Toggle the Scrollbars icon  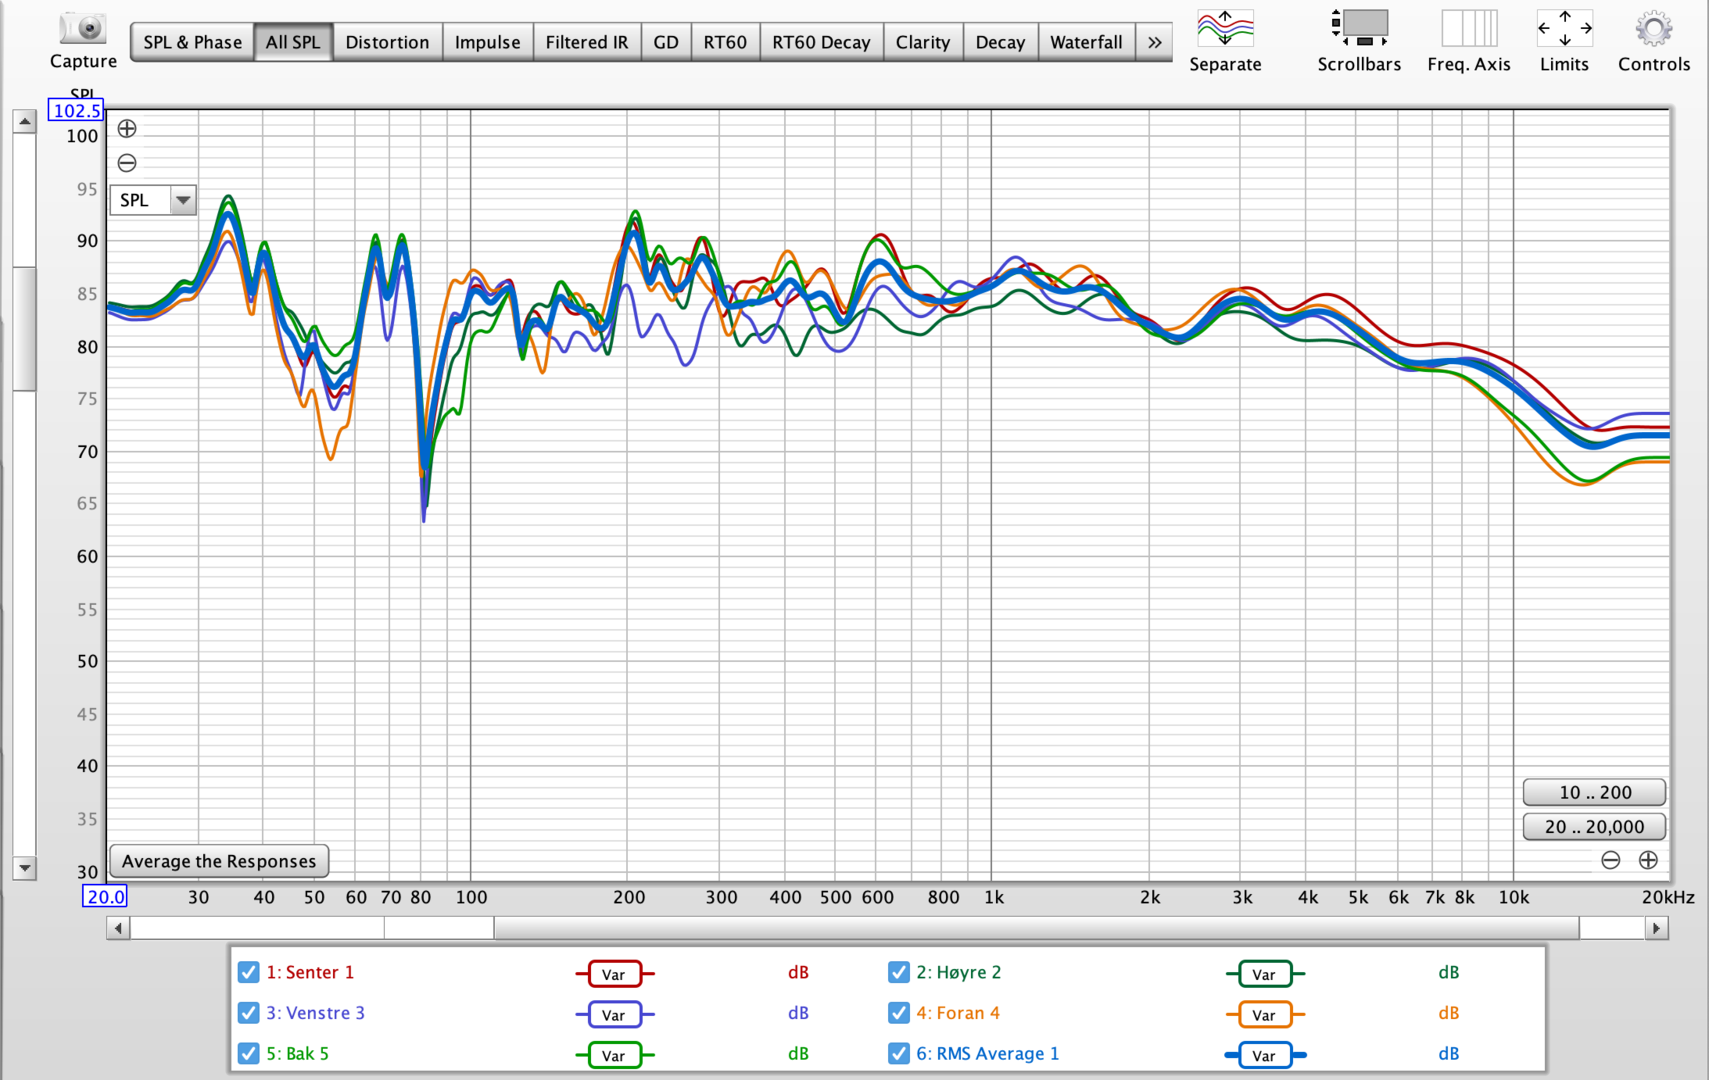click(x=1358, y=29)
